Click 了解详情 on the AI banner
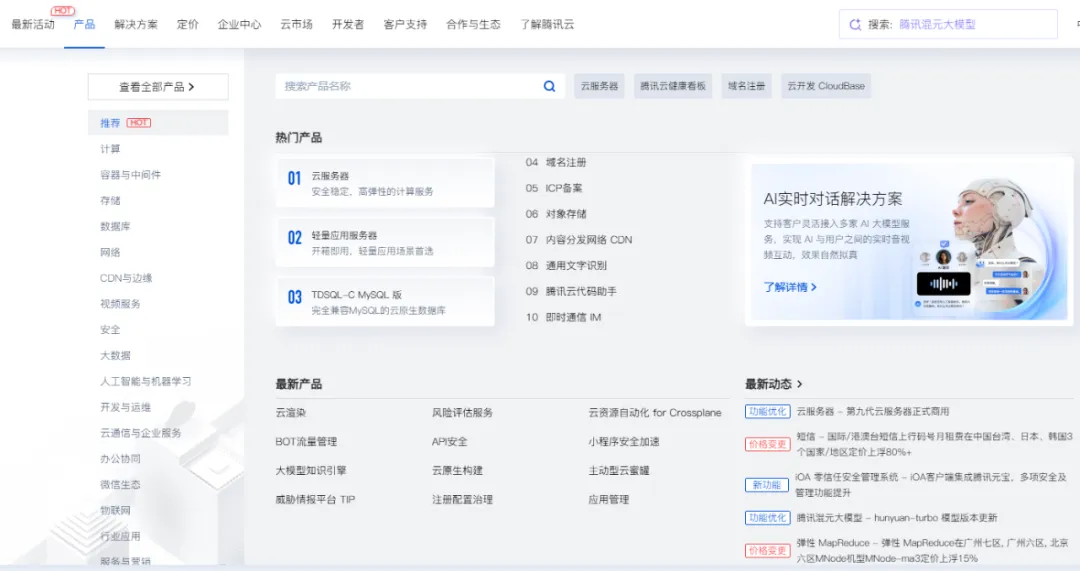This screenshot has width=1080, height=571. tap(790, 287)
